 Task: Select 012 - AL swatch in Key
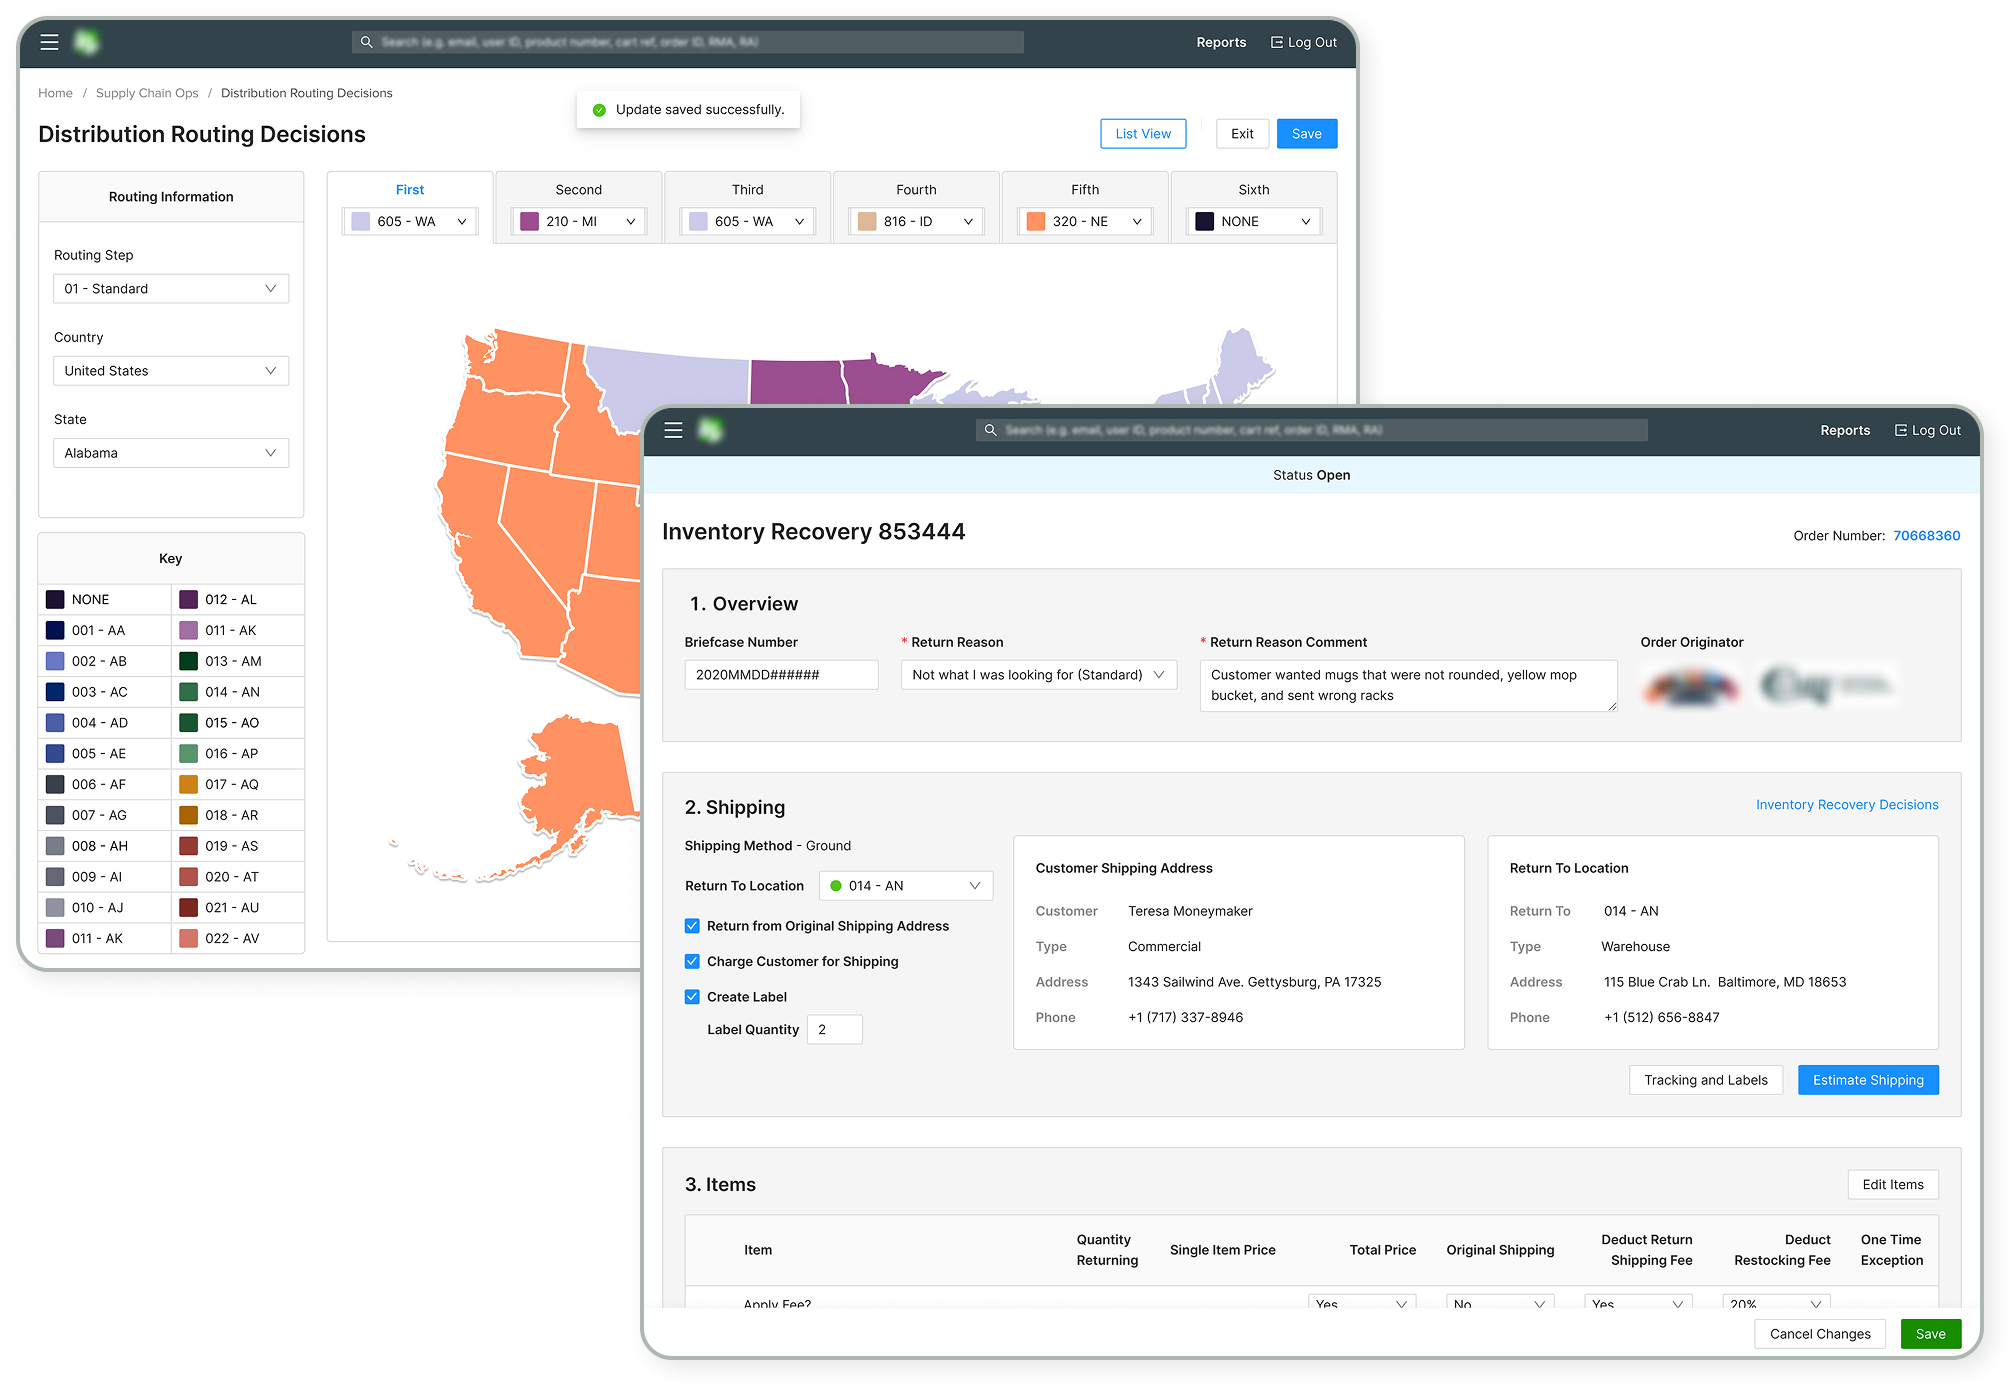(x=188, y=600)
